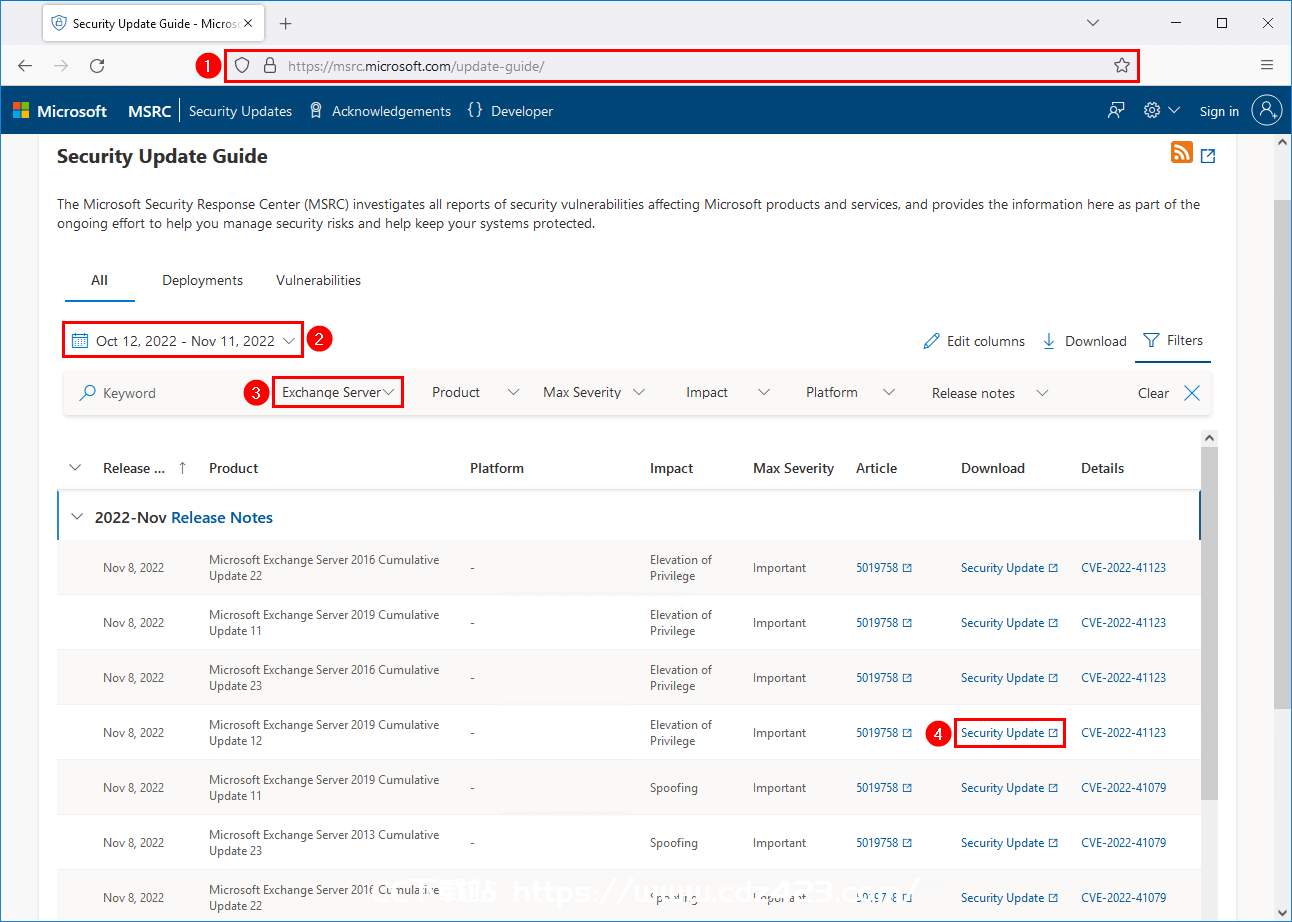1292x922 pixels.
Task: Click the shield tracking protection icon
Action: (x=241, y=66)
